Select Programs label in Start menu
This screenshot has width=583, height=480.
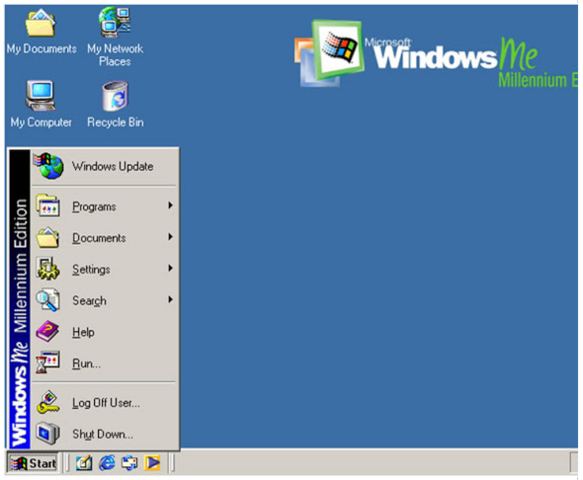[x=94, y=207]
